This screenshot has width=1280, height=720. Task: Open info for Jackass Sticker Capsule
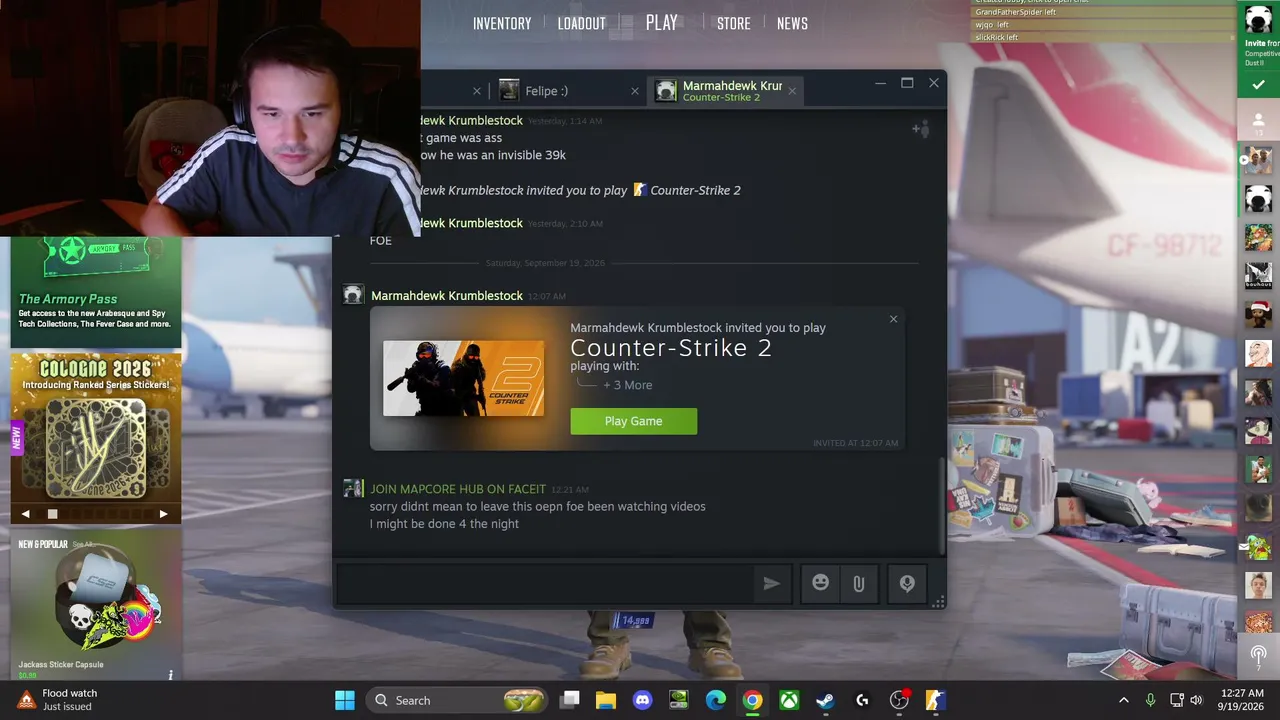171,675
